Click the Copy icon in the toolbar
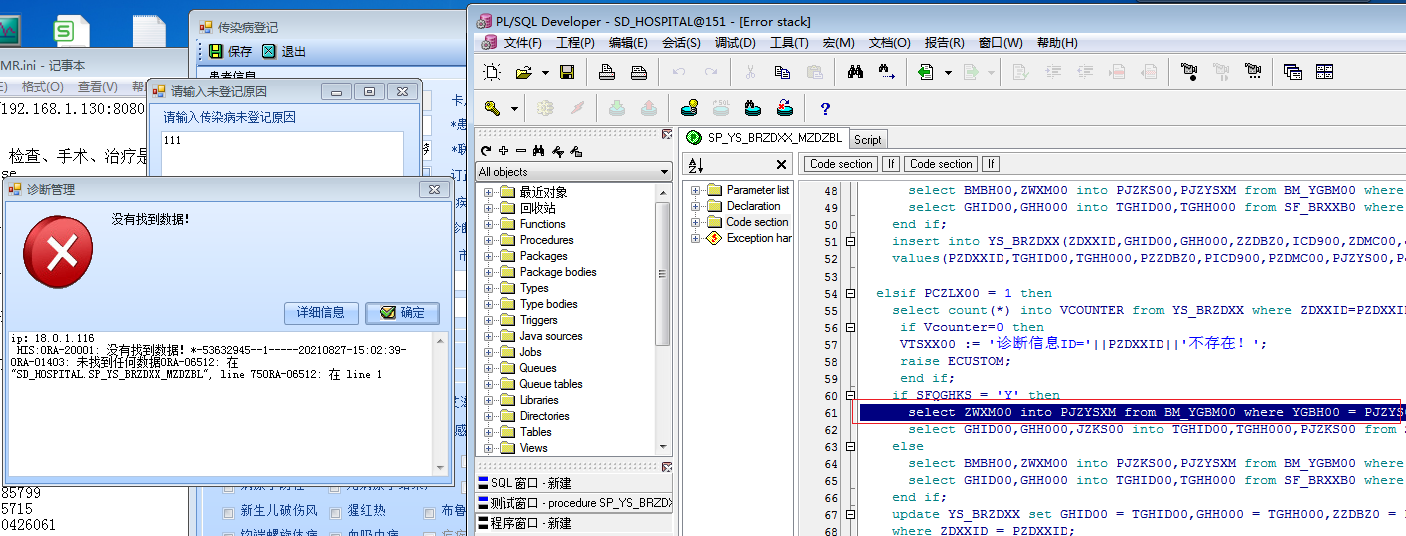This screenshot has width=1406, height=536. tap(782, 72)
